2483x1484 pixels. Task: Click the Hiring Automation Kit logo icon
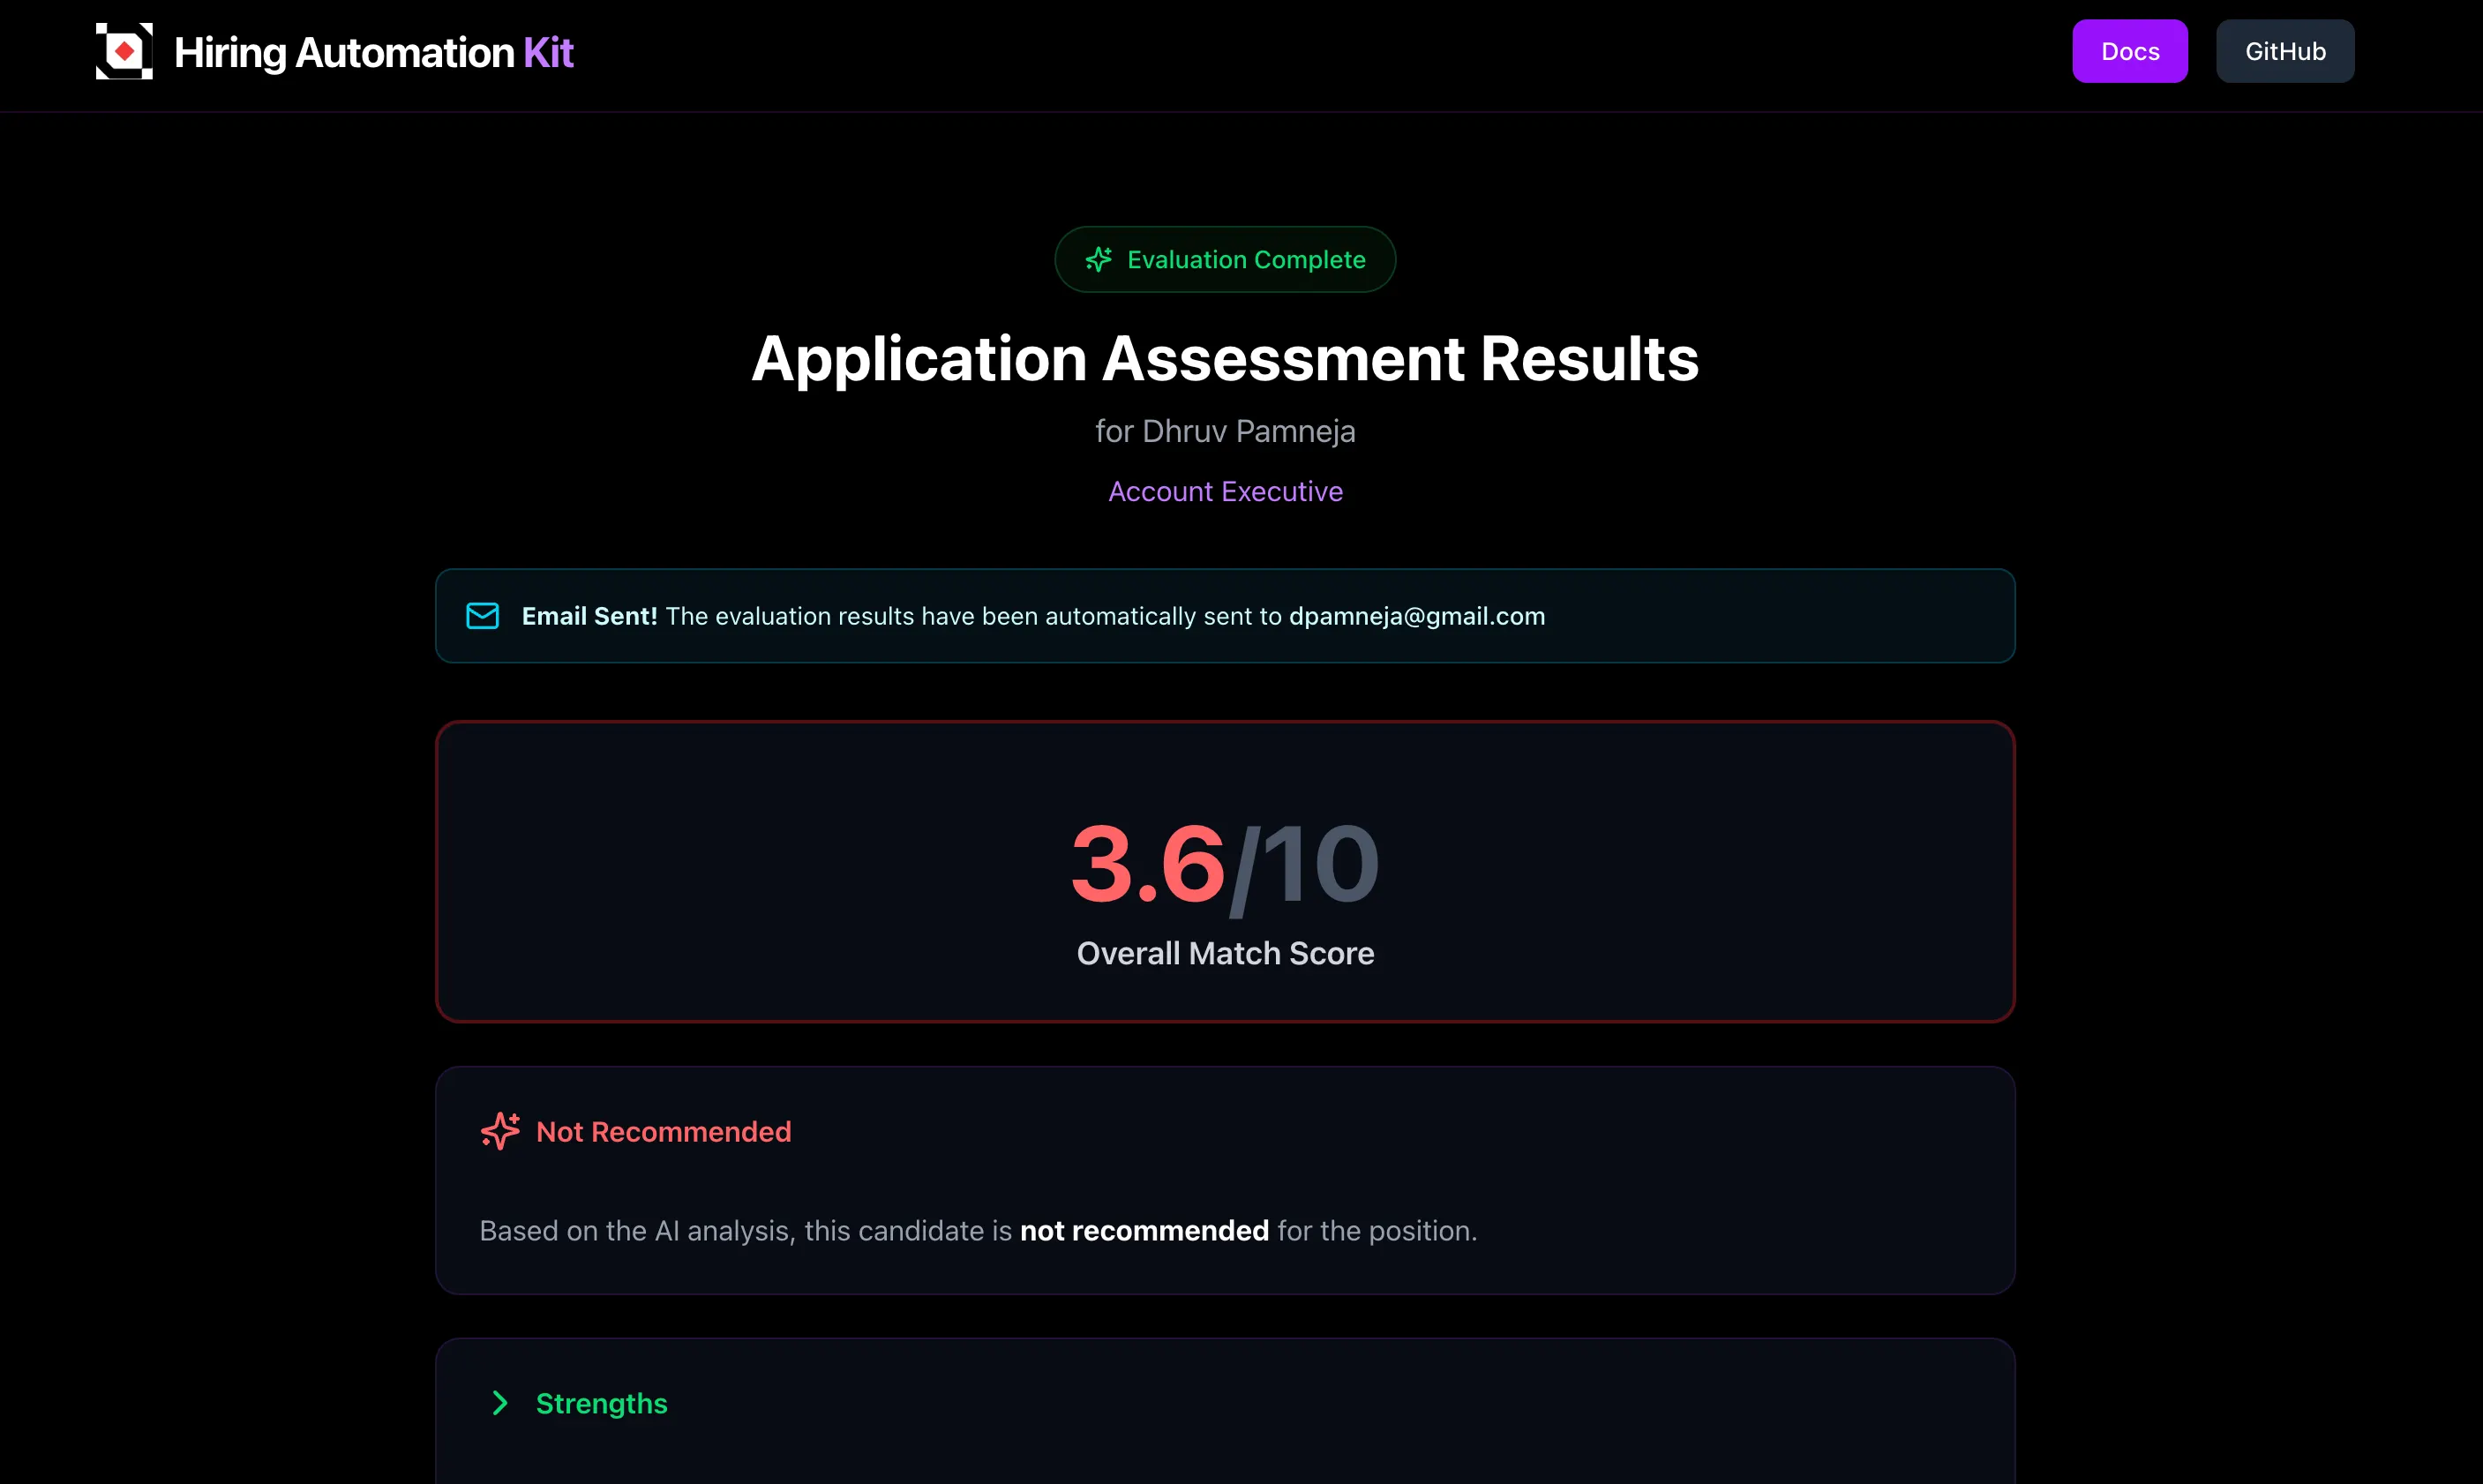123,50
